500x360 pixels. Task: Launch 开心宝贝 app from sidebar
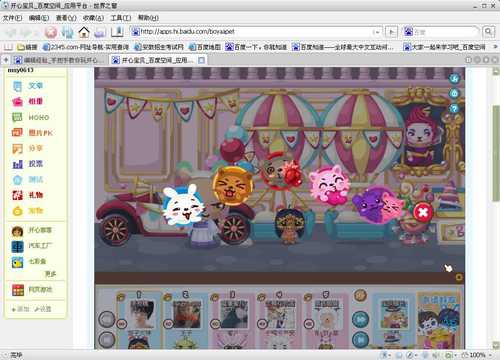tap(32, 230)
